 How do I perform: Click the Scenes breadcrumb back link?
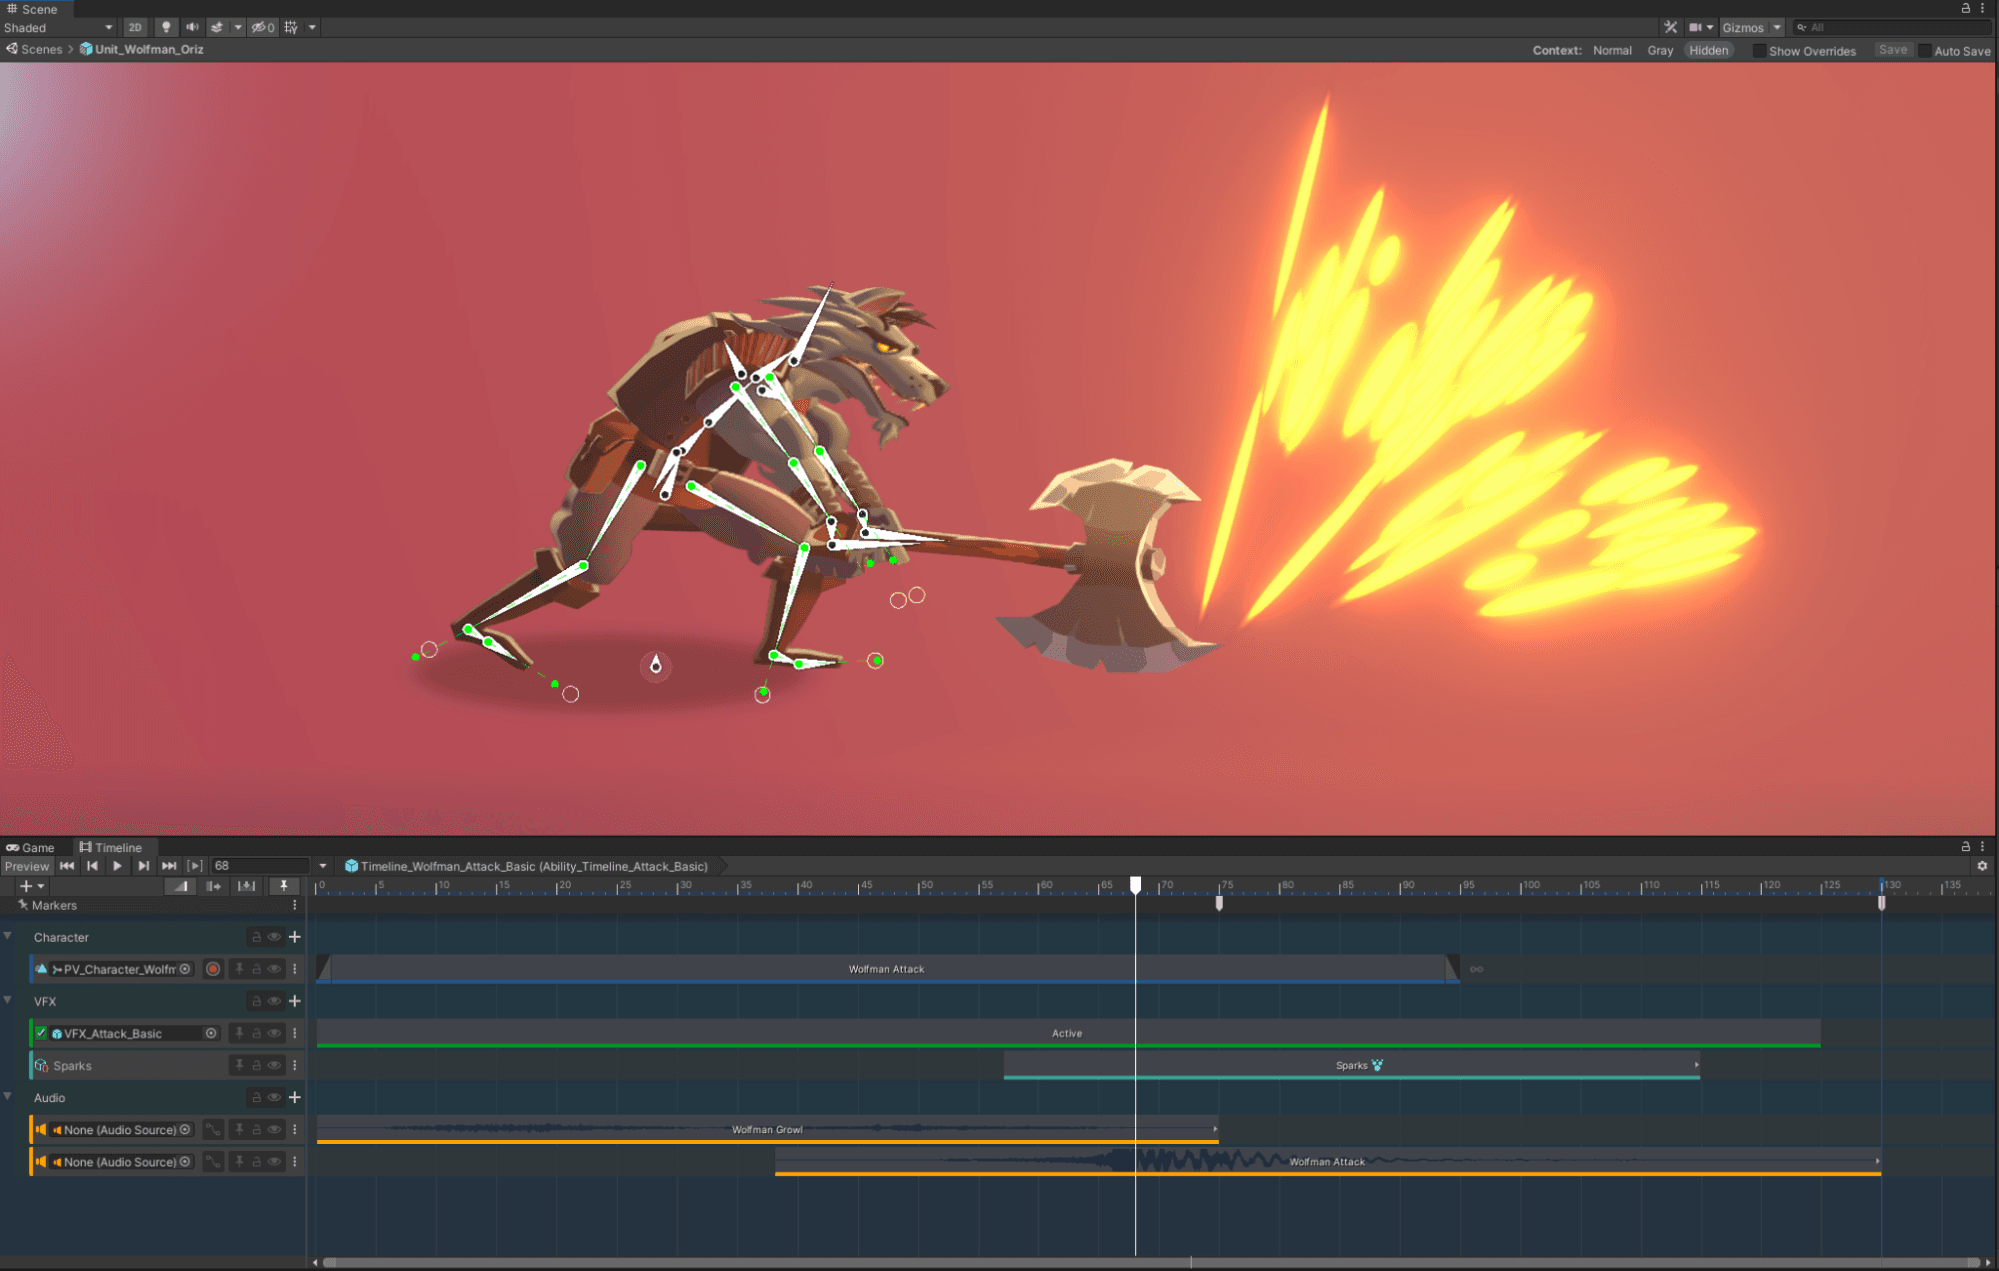tap(34, 49)
